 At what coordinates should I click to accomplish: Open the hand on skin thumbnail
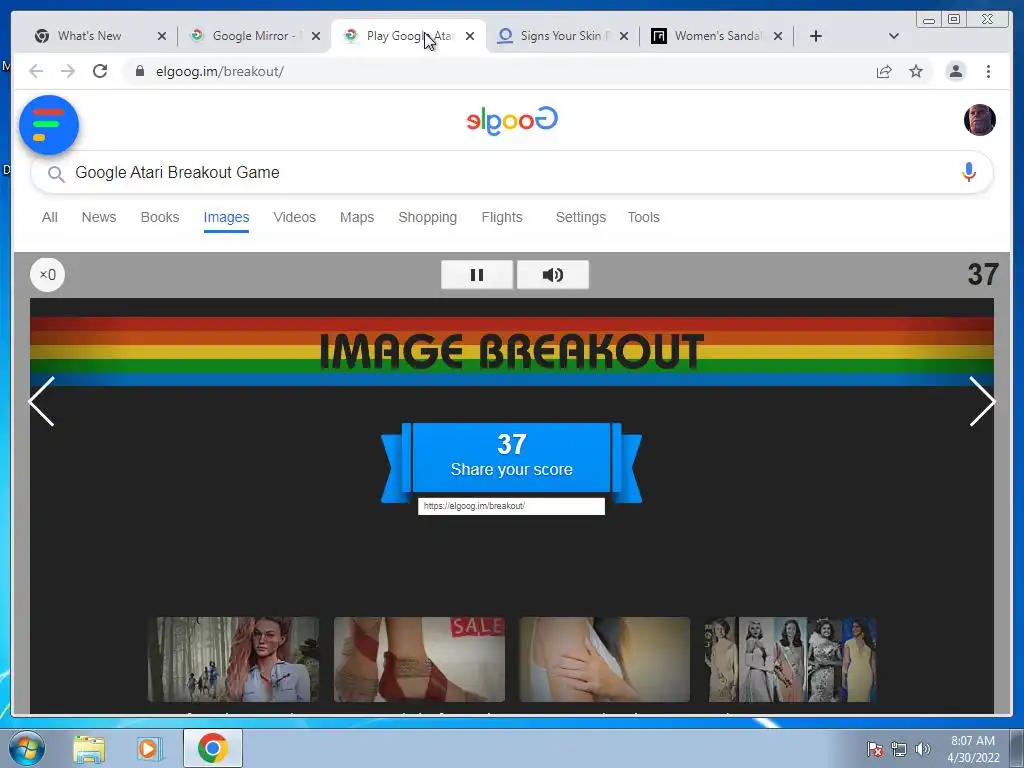pyautogui.click(x=605, y=660)
